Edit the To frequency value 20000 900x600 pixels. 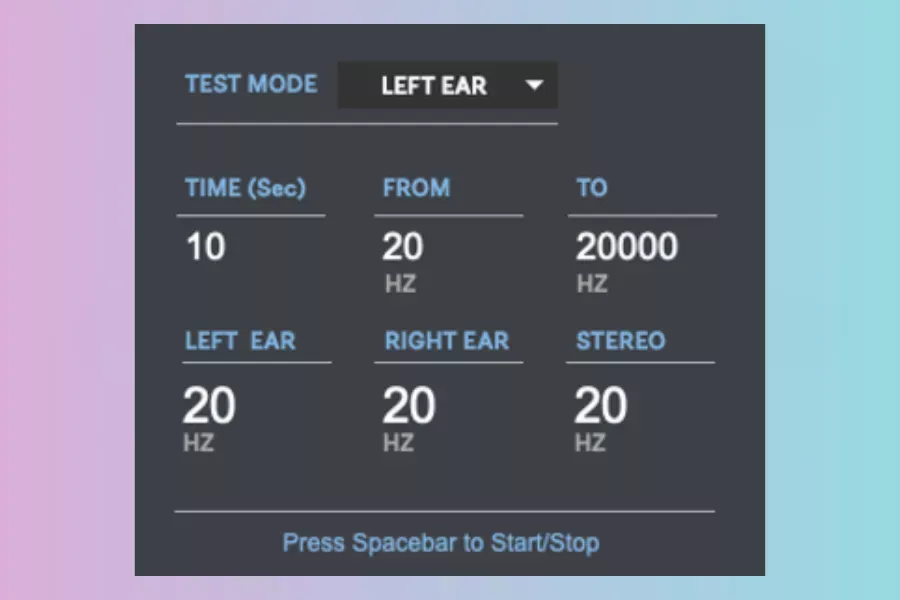click(627, 247)
